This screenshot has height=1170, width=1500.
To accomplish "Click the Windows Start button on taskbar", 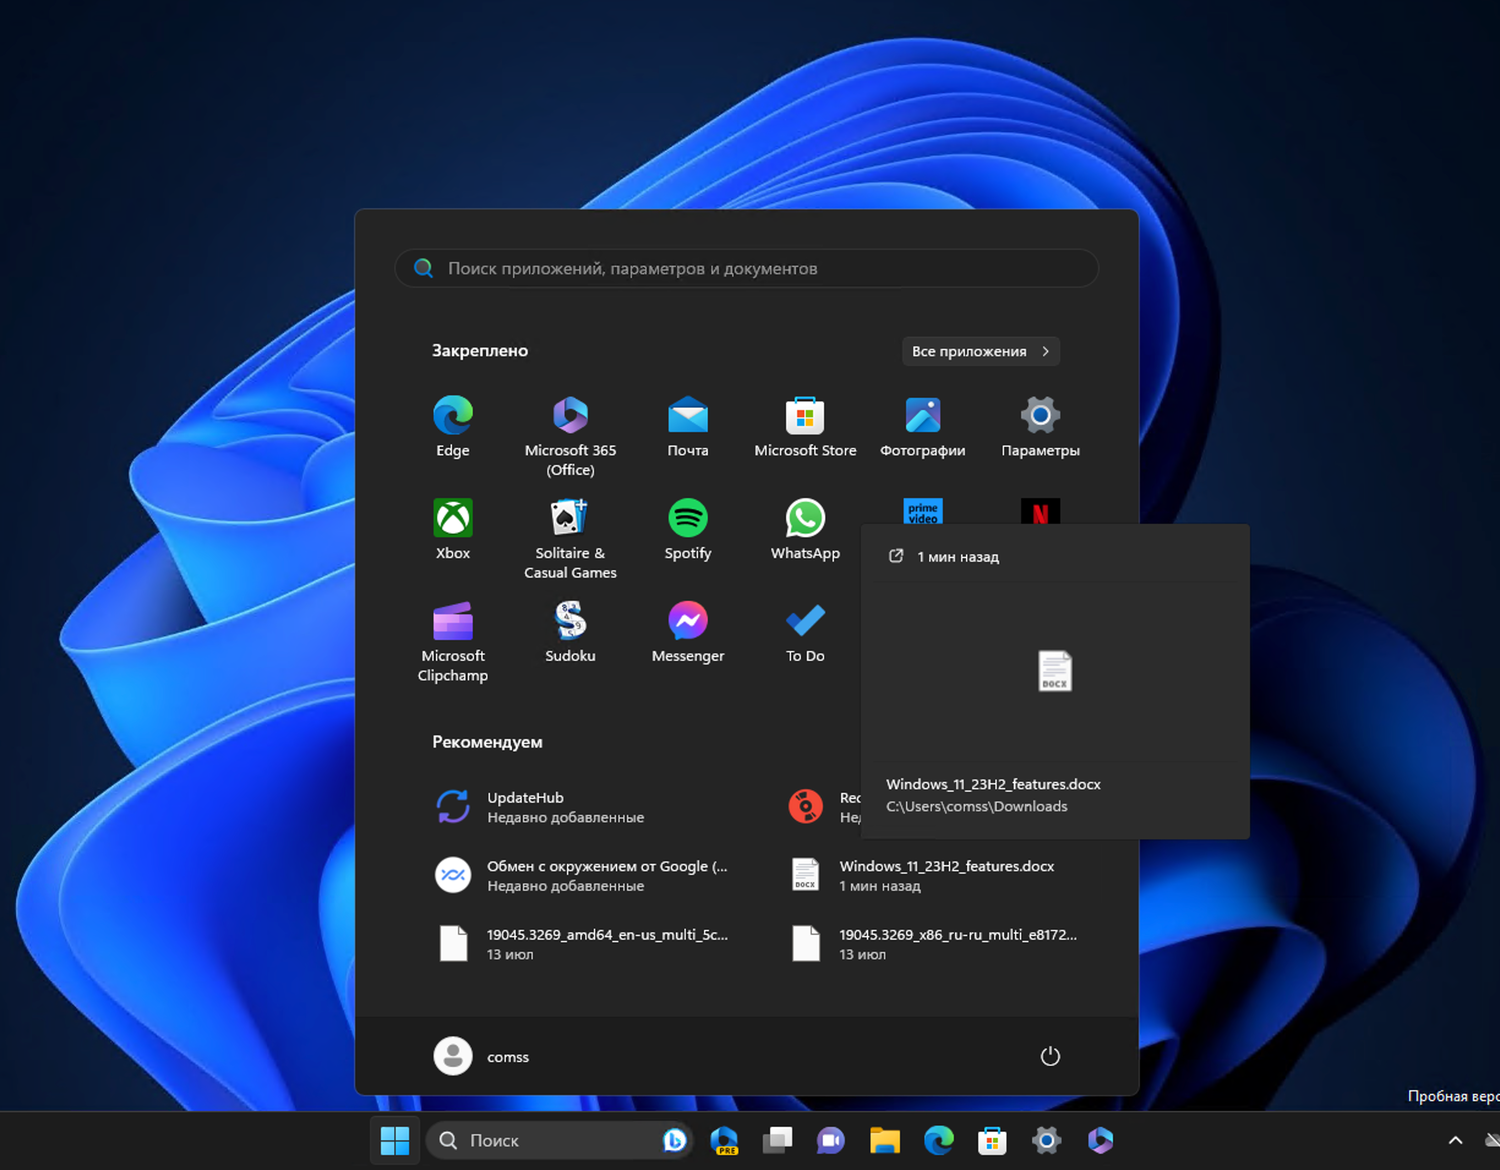I will [x=395, y=1140].
